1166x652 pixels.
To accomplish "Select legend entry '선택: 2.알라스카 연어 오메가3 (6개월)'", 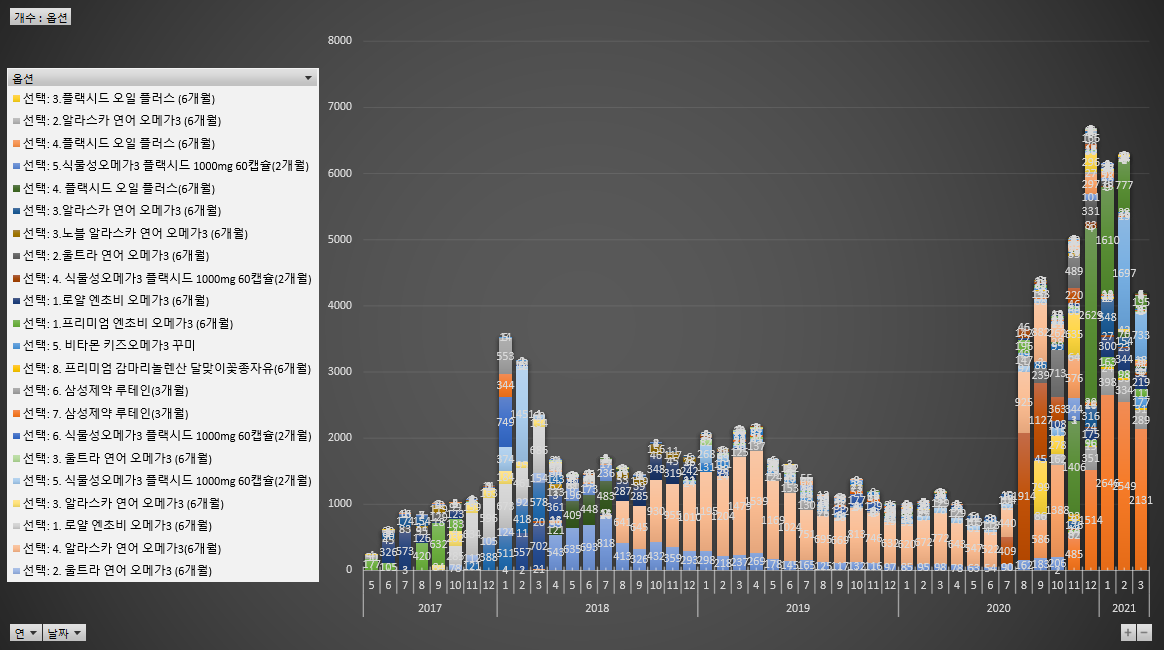I will click(x=122, y=120).
